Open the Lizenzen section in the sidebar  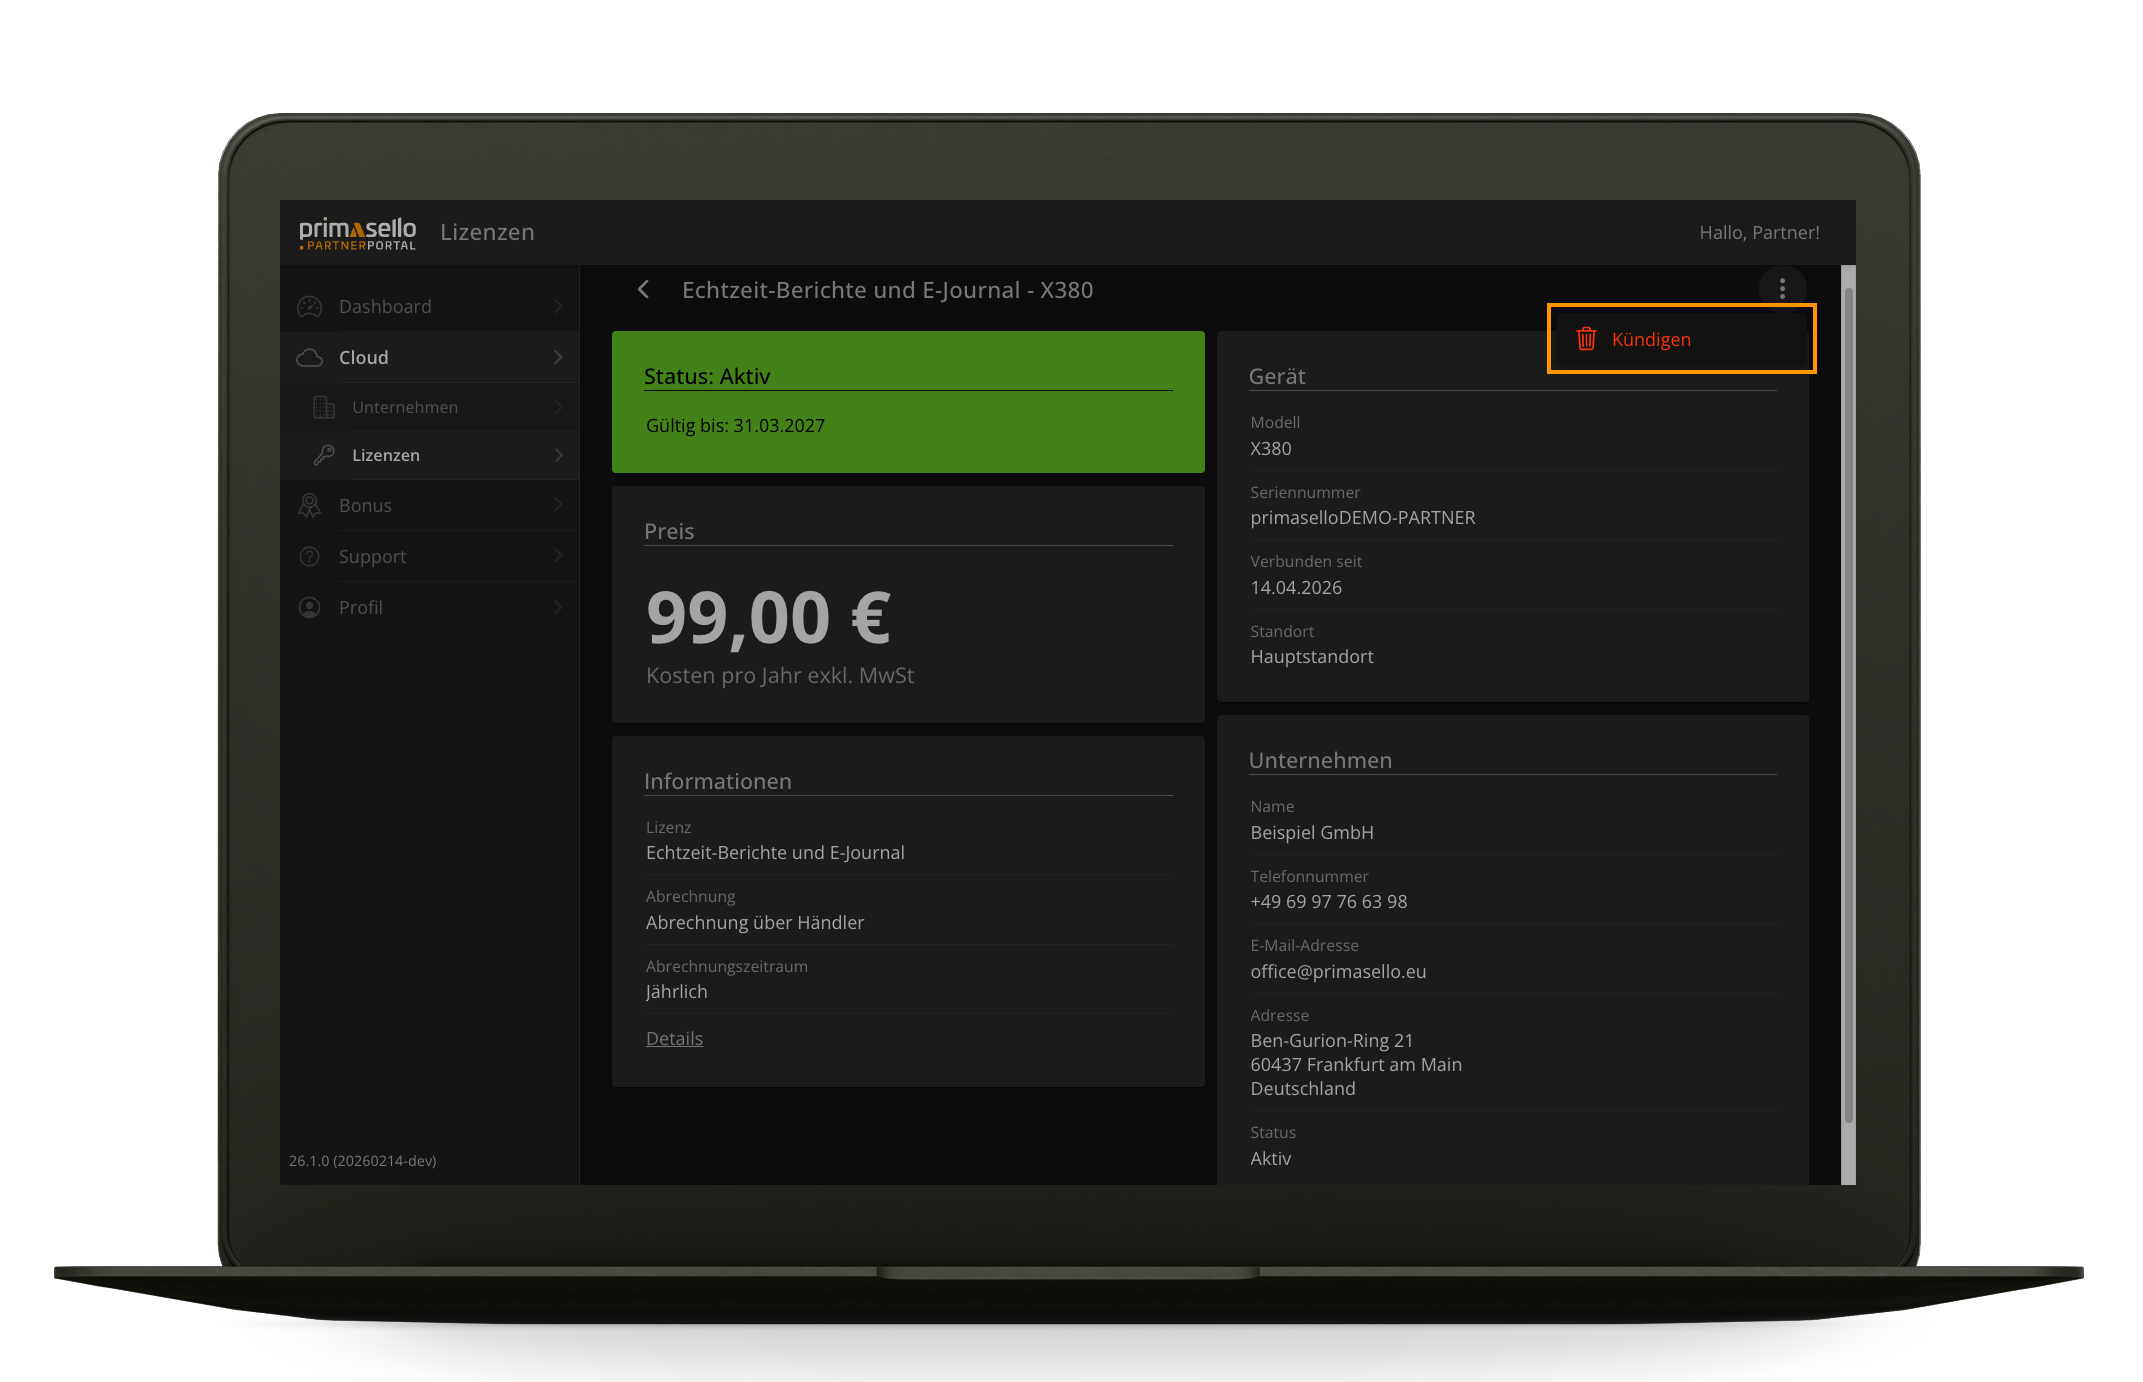[x=385, y=455]
